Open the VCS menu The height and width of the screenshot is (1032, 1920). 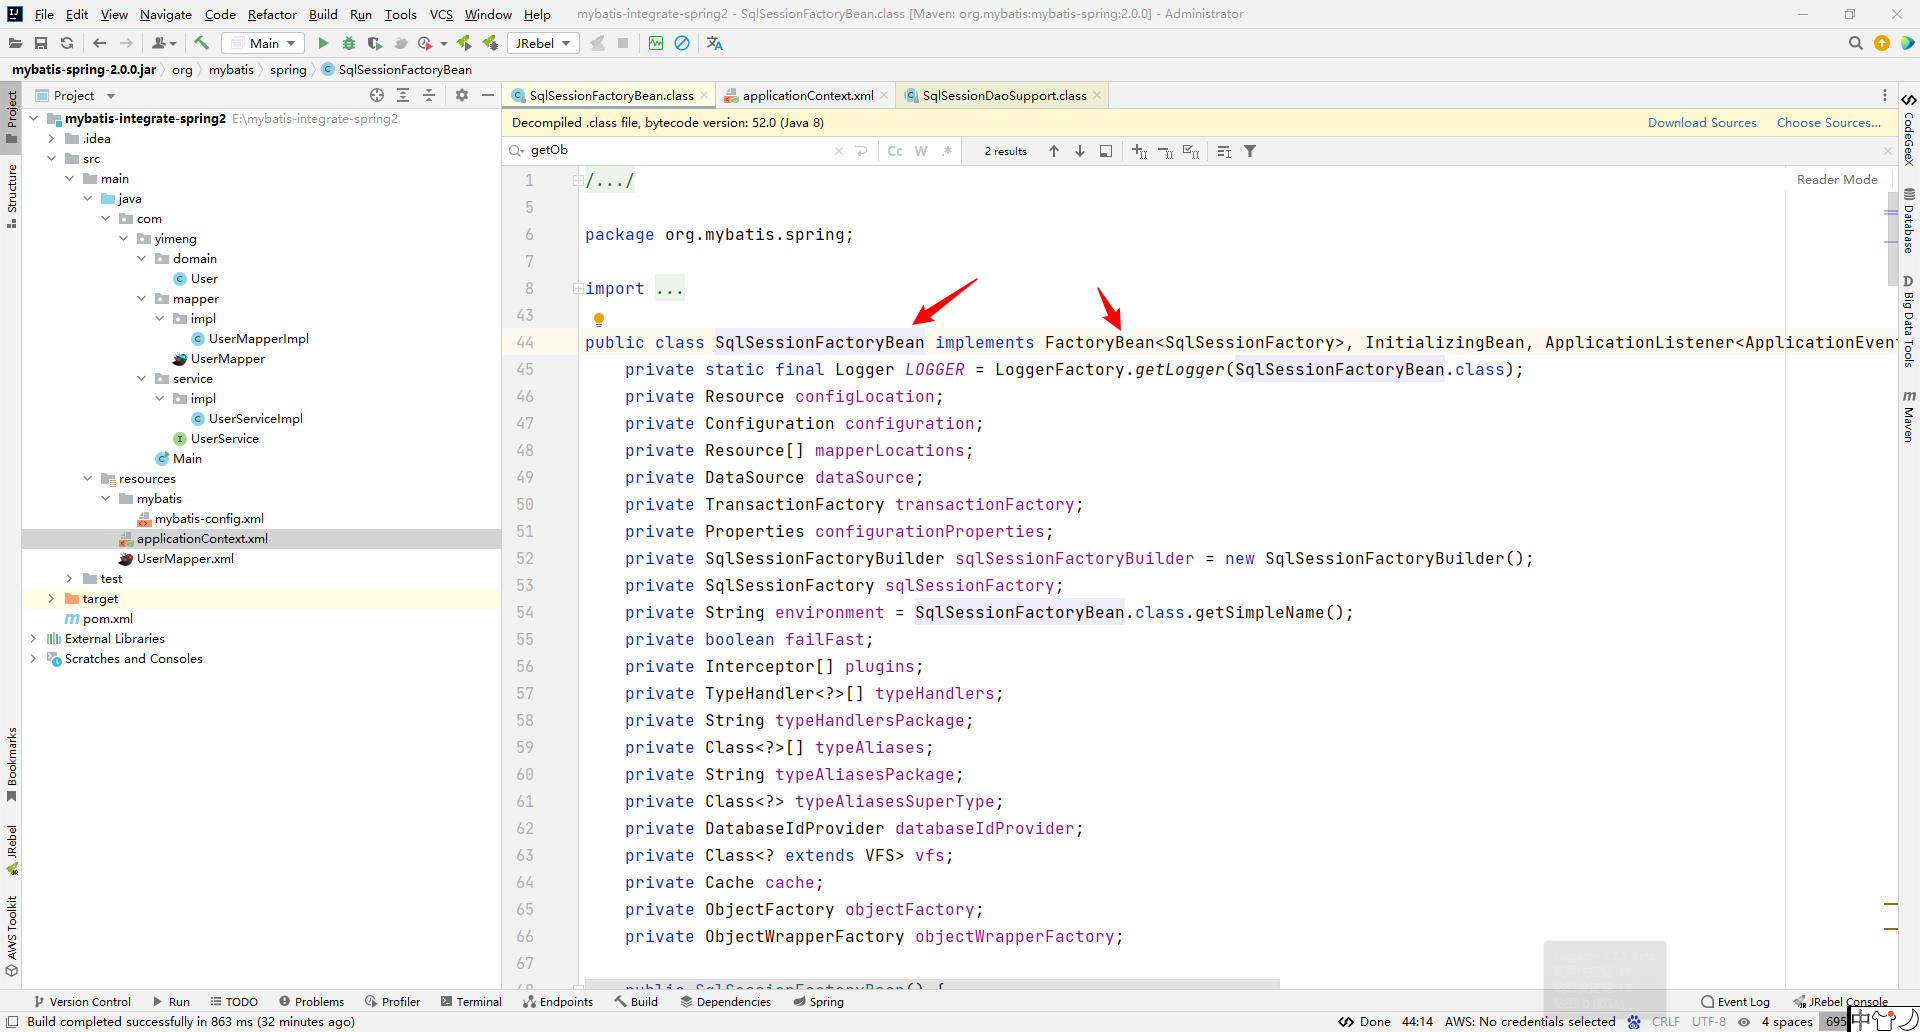pyautogui.click(x=441, y=14)
